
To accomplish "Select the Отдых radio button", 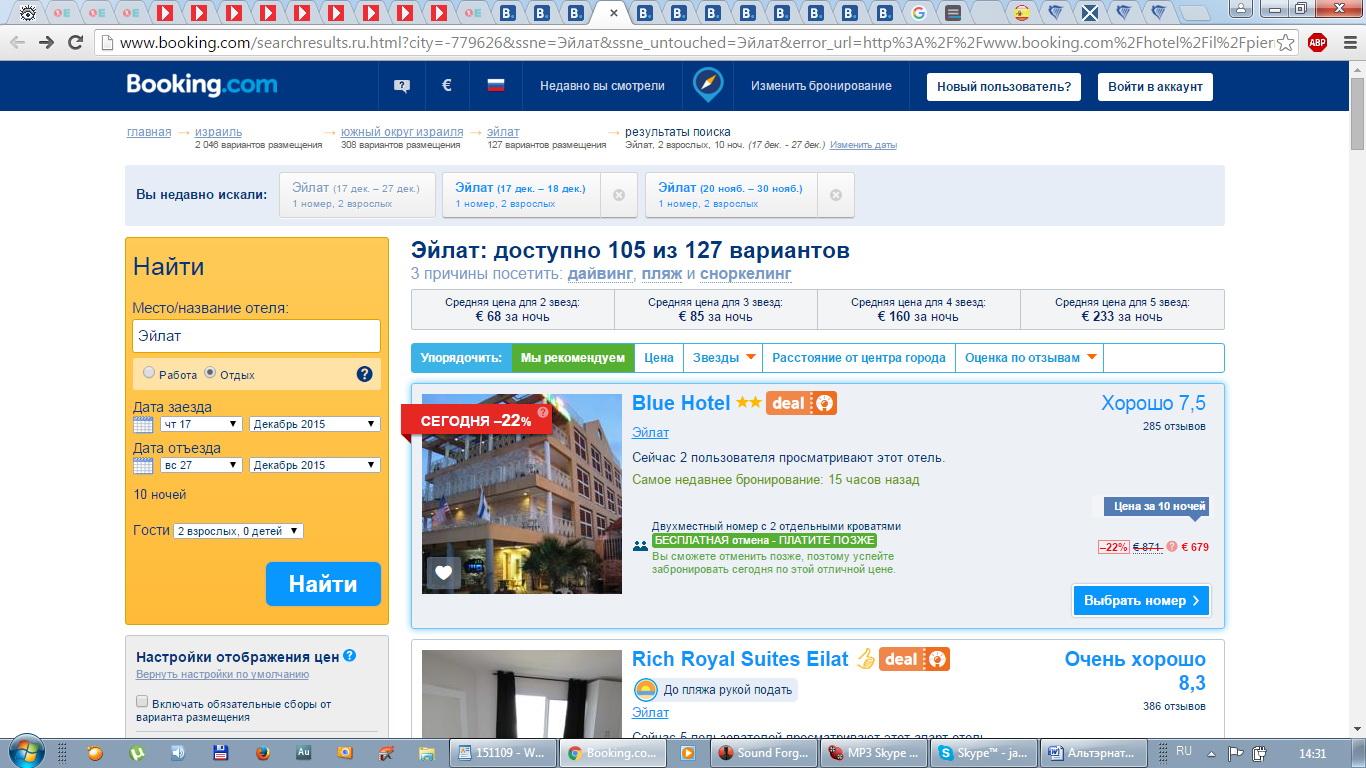I will click(210, 373).
